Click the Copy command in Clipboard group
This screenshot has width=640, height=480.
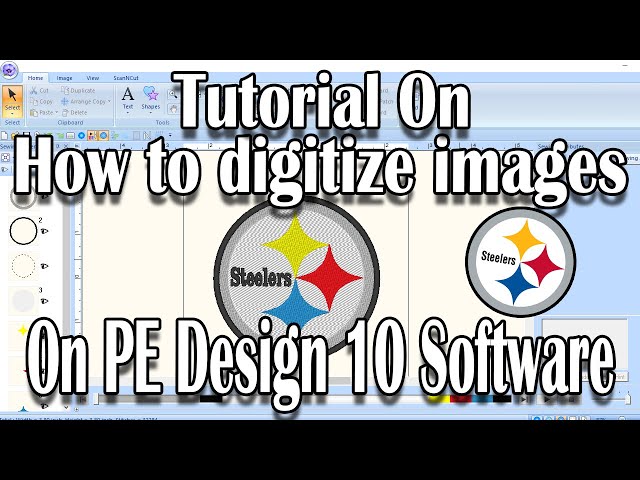(x=41, y=101)
